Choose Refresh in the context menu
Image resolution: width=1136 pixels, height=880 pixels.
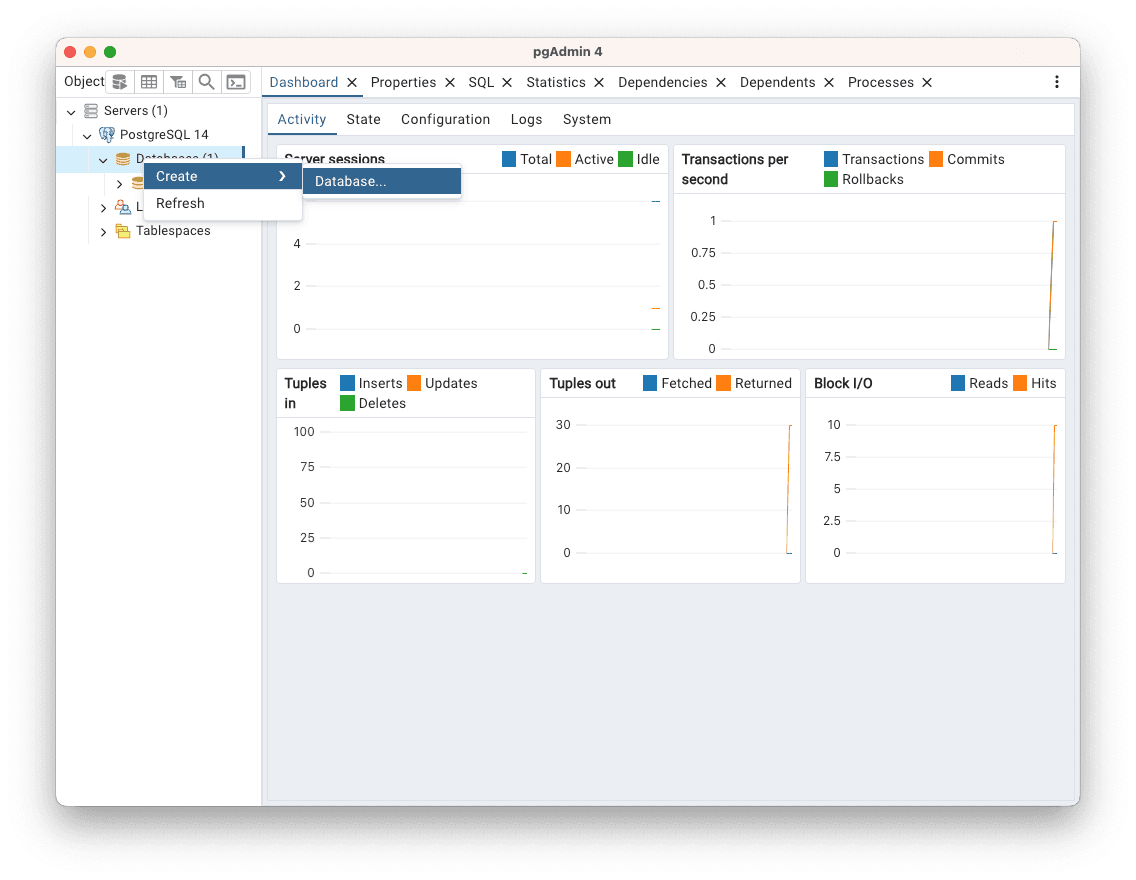(222, 204)
